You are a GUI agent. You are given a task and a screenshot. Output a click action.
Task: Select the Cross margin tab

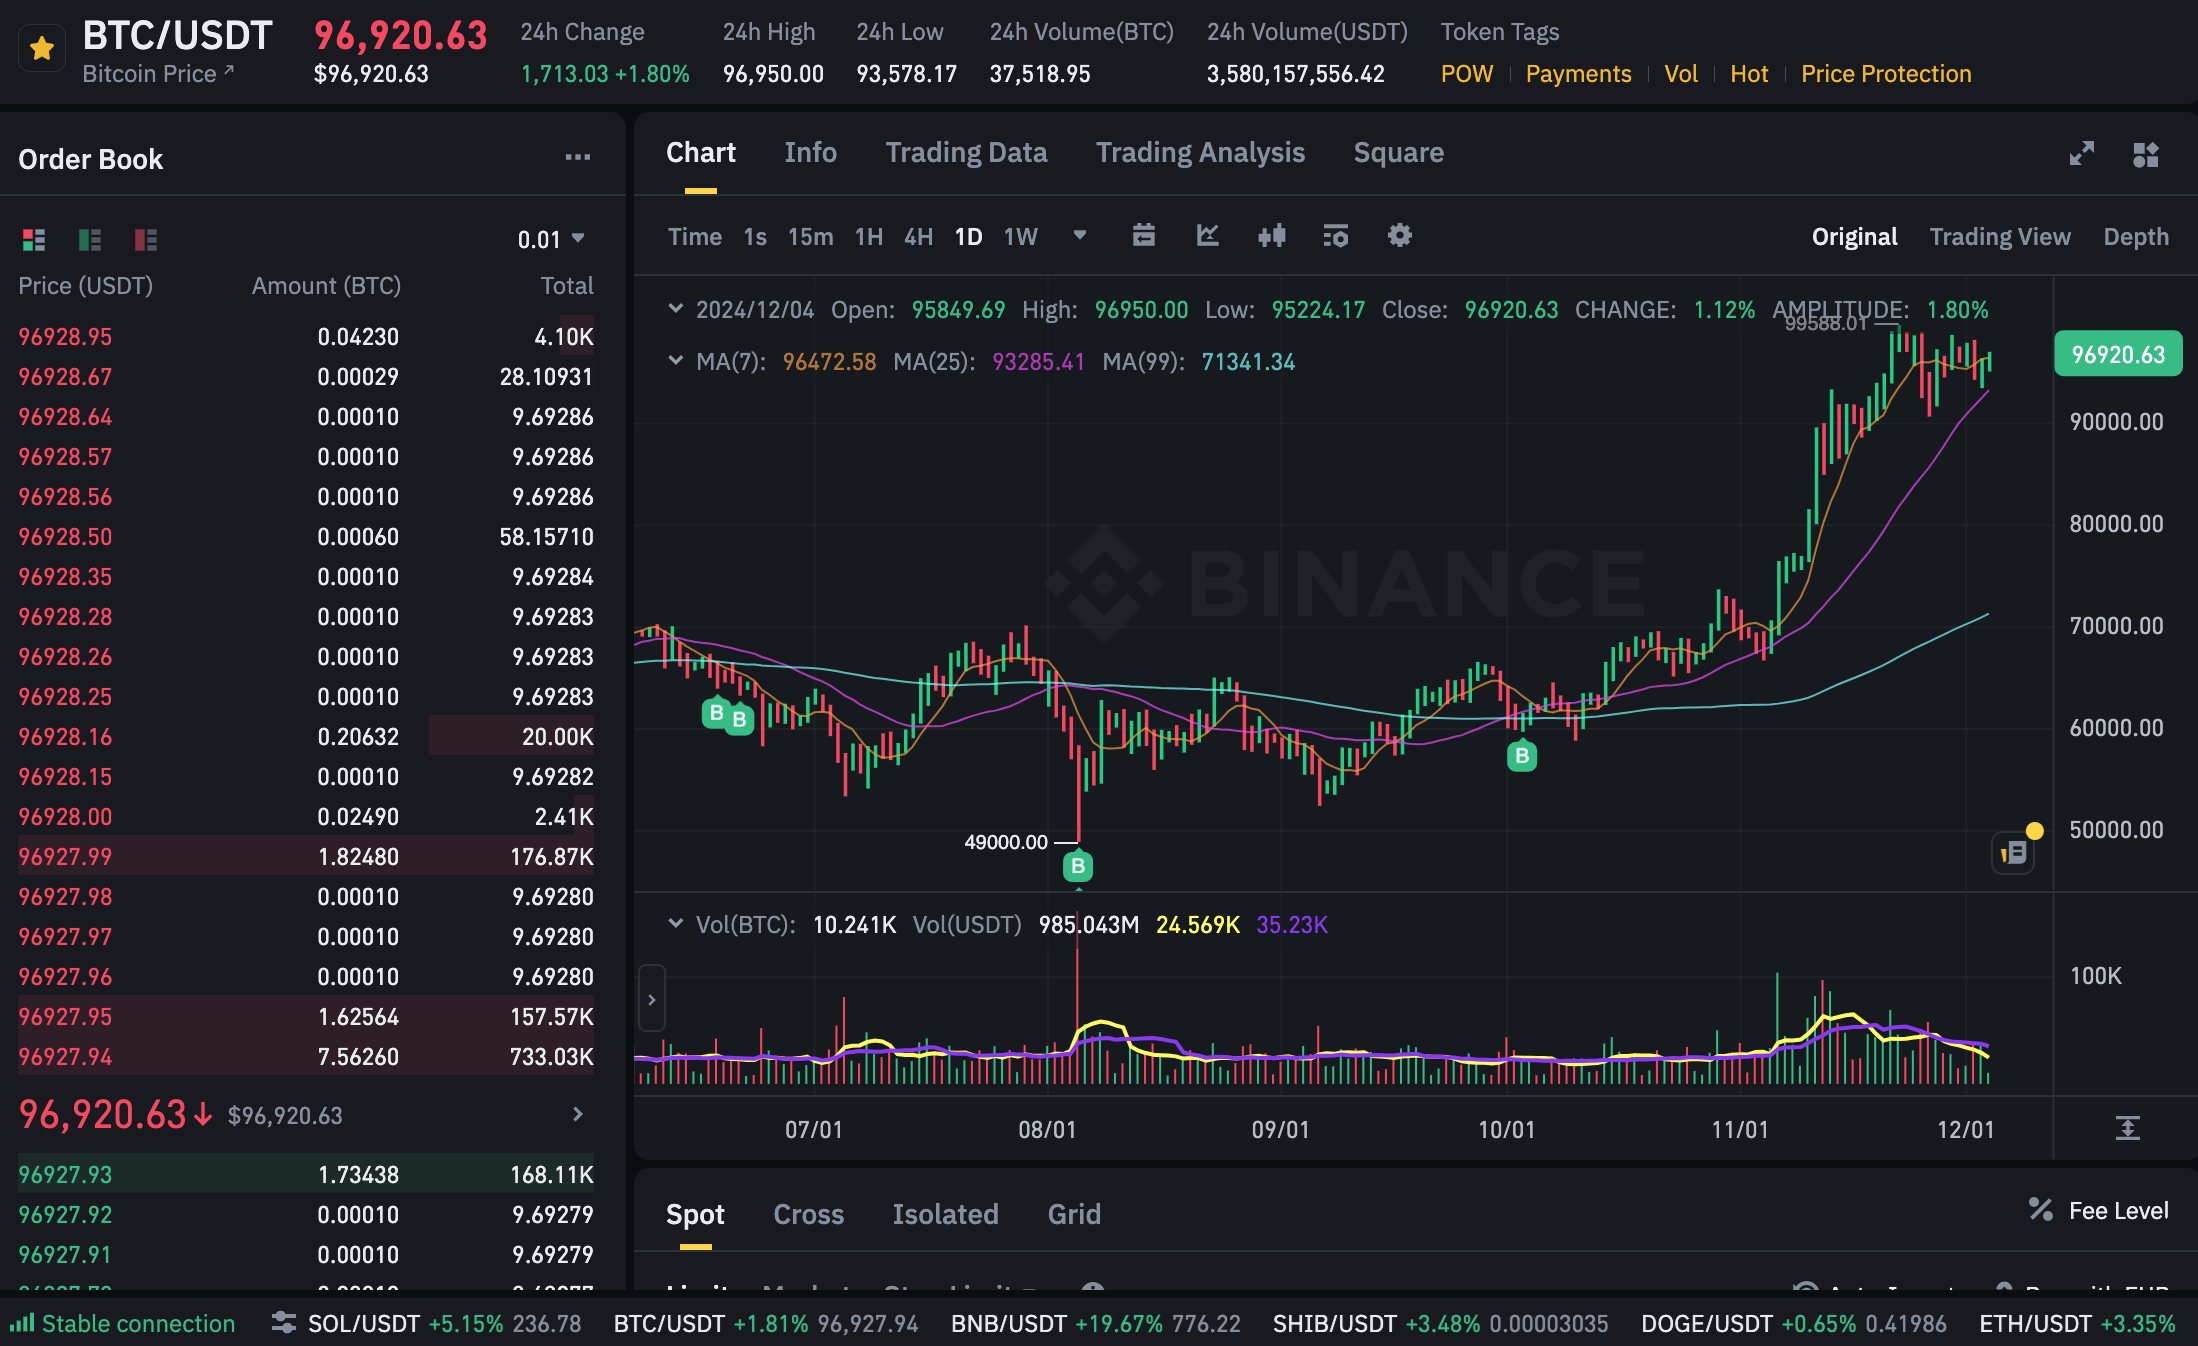click(x=808, y=1214)
